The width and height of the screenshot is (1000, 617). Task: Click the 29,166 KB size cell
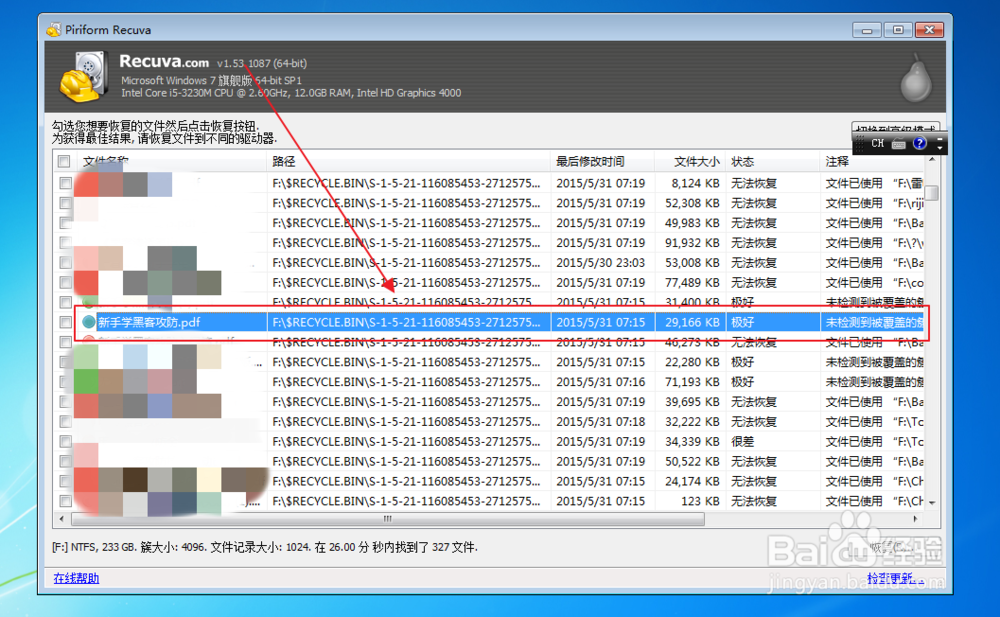tap(692, 322)
